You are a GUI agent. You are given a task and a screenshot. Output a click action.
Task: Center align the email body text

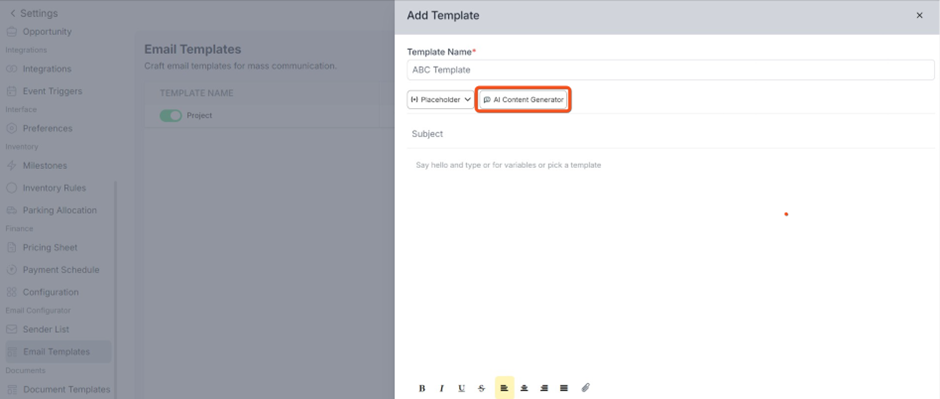(524, 388)
